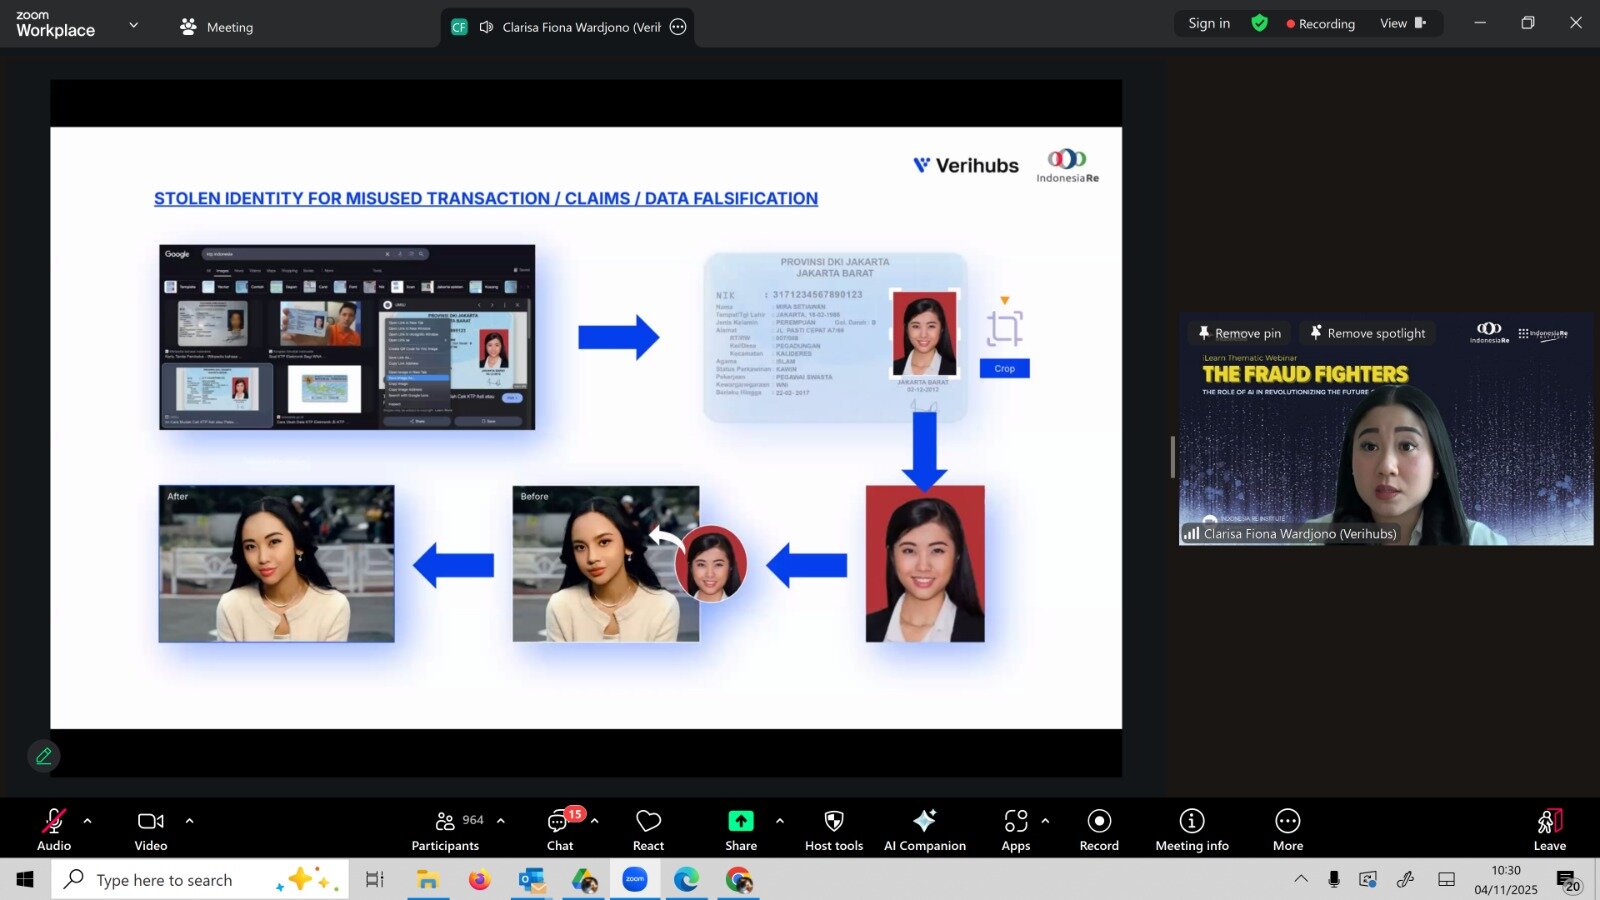The image size is (1600, 900).
Task: Open the Participants panel
Action: click(x=445, y=830)
